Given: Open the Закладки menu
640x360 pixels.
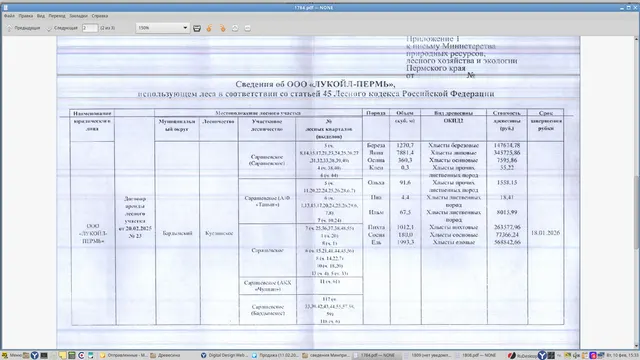Looking at the screenshot, I should (x=78, y=16).
